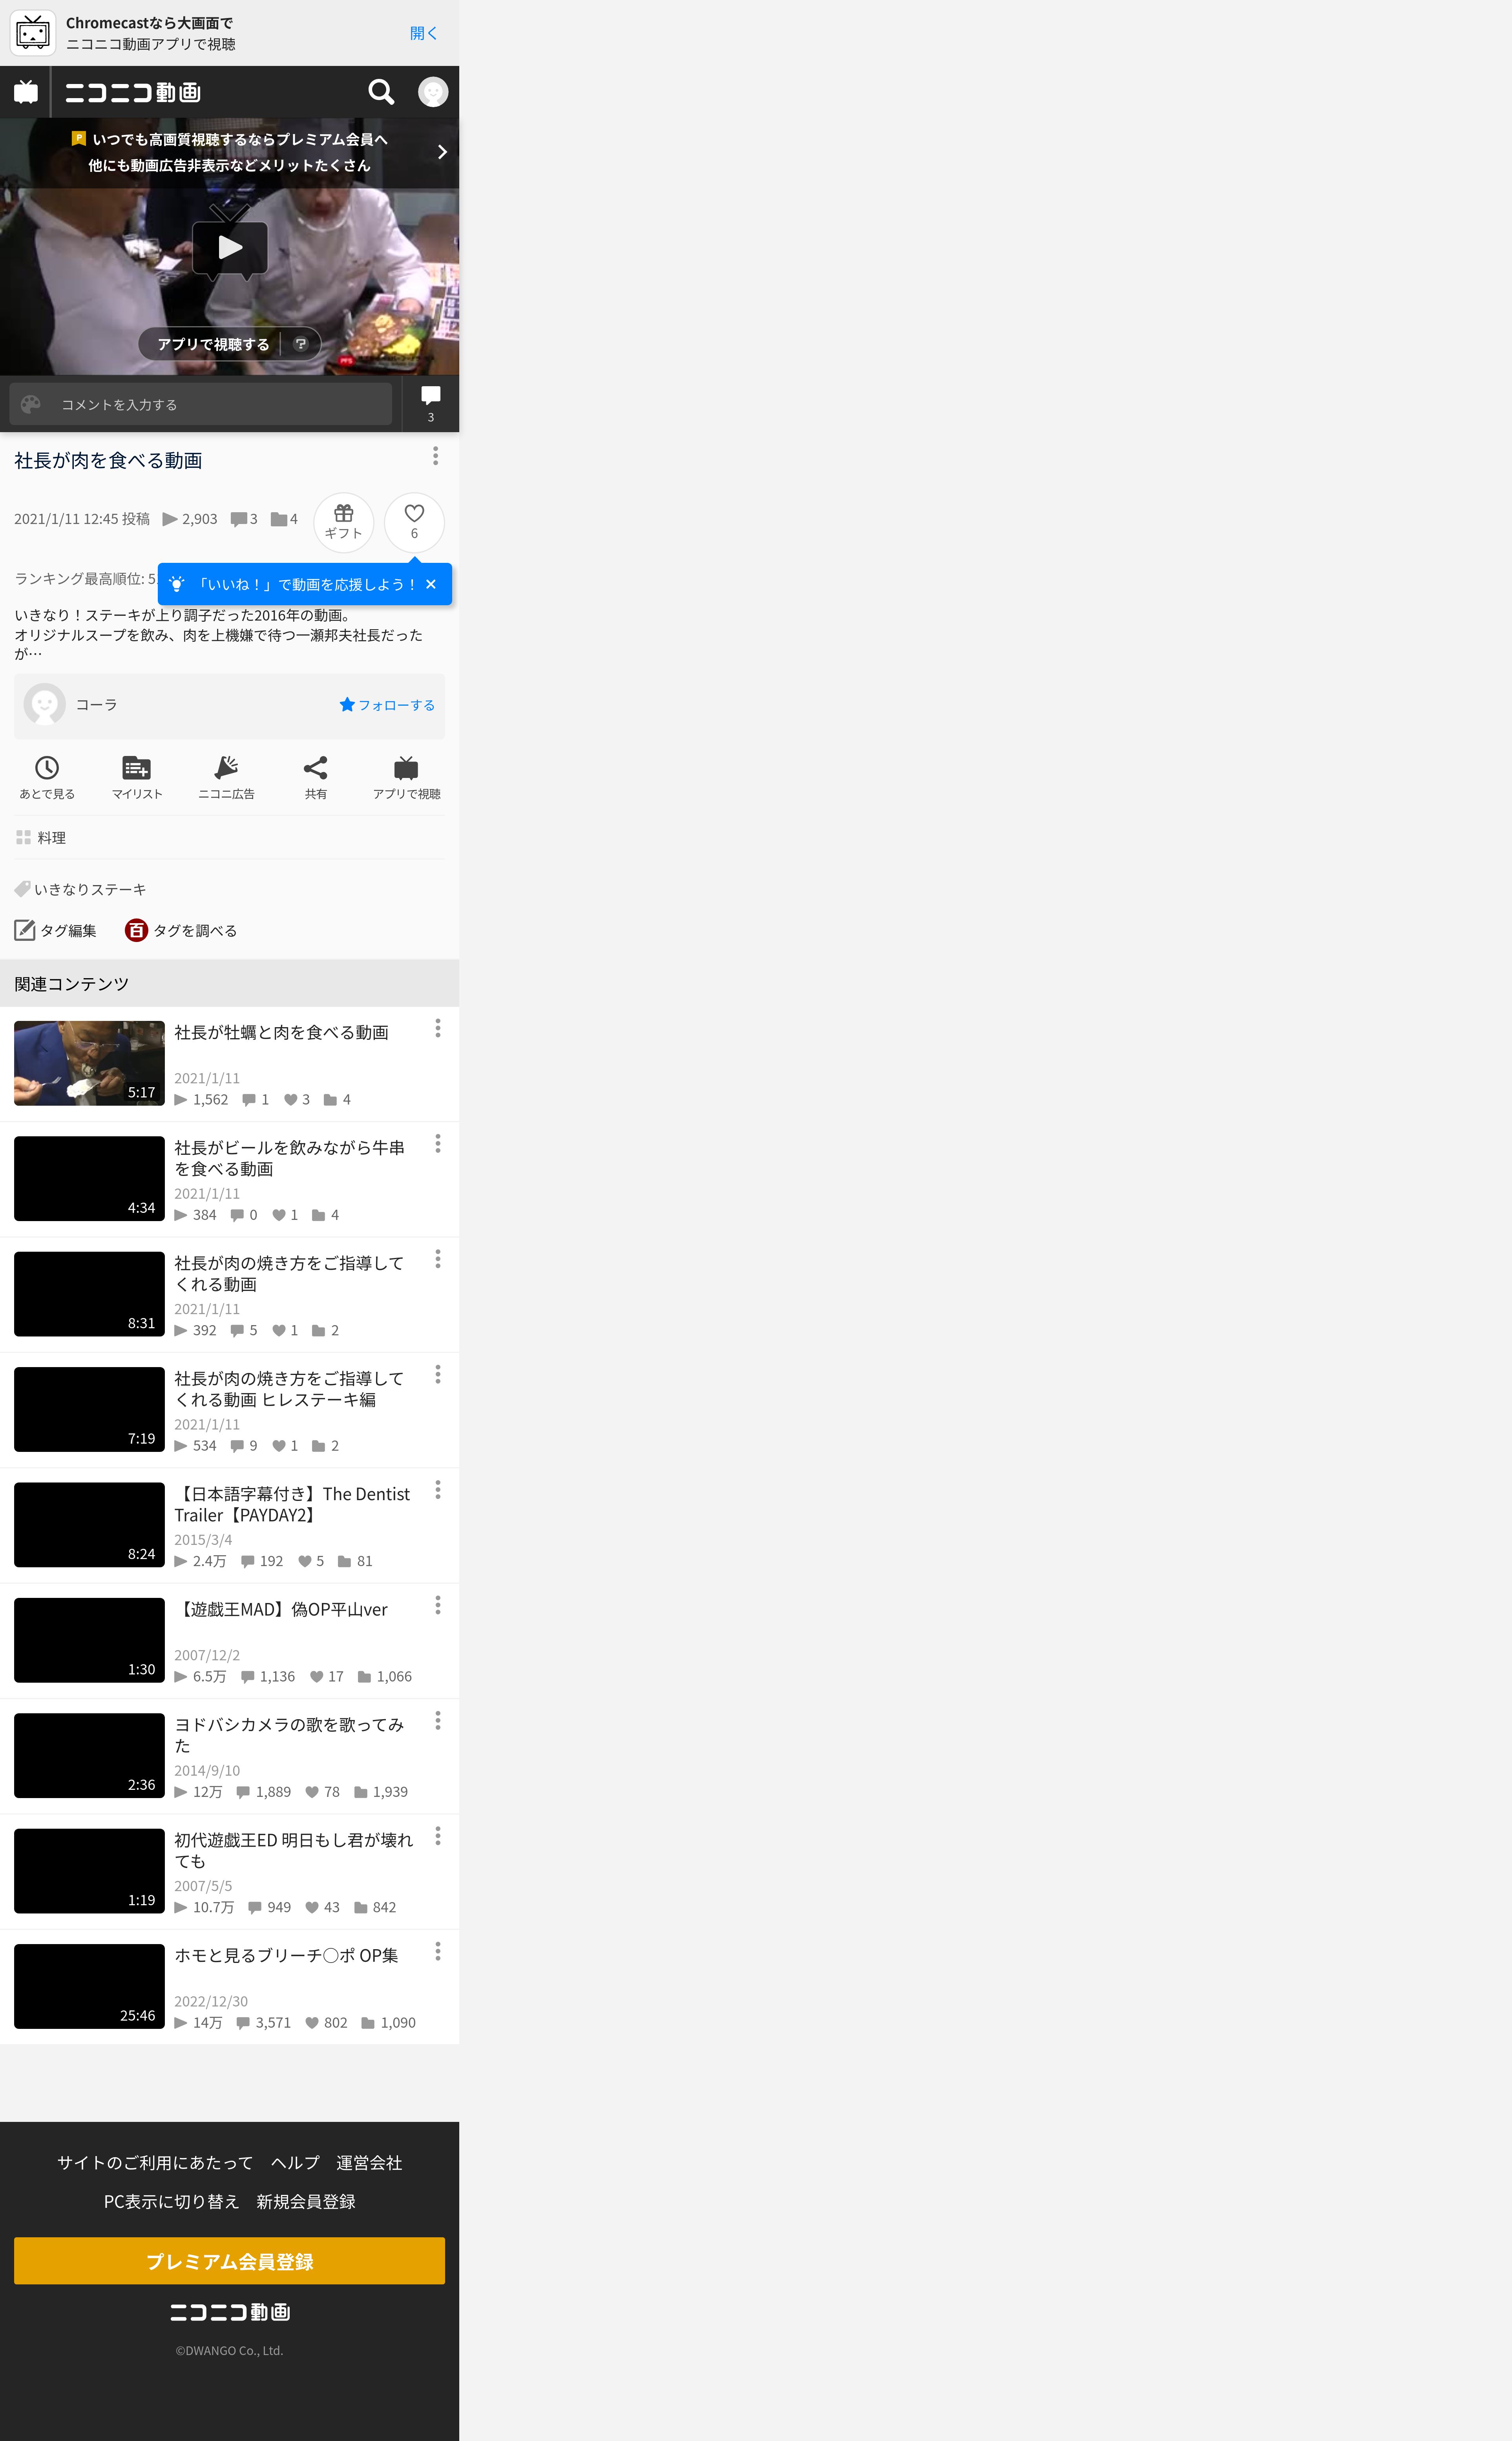Click the プレミアム会員登録 button
Screen dimensions: 1512x2441
pyautogui.click(x=229, y=2261)
